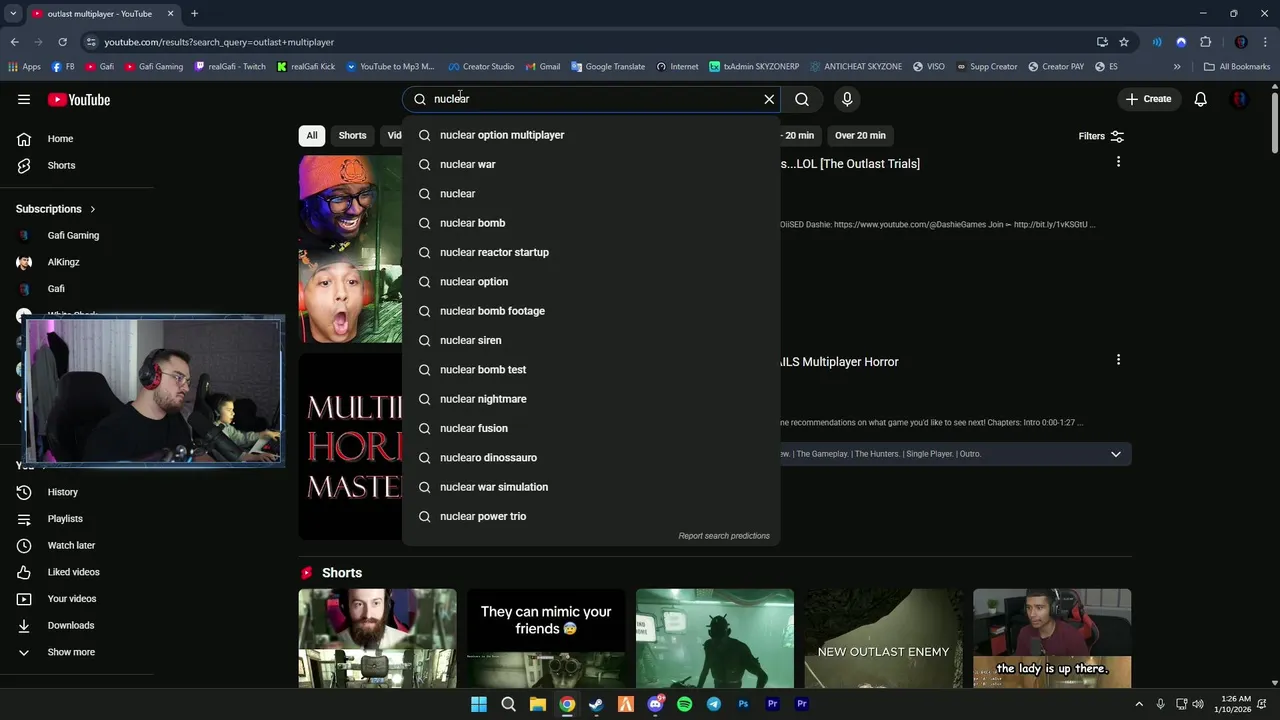Choose suggestion nuclear power trio
The height and width of the screenshot is (720, 1280).
591,516
